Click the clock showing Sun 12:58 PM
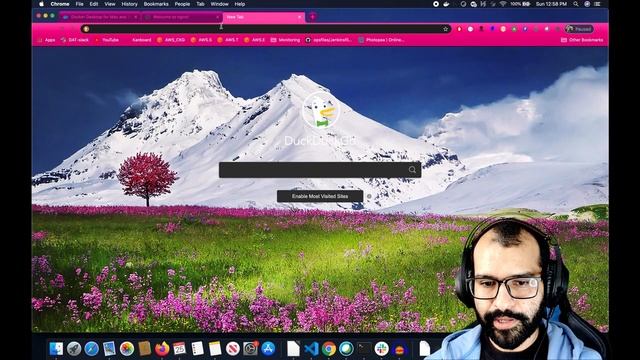640x360 pixels. pos(551,4)
